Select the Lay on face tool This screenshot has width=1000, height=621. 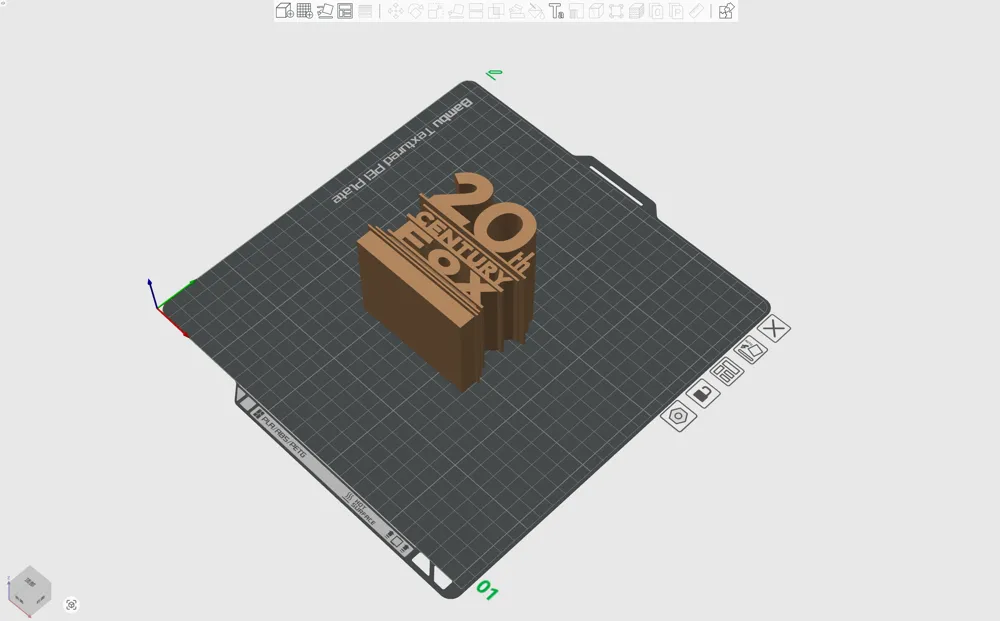(x=456, y=11)
